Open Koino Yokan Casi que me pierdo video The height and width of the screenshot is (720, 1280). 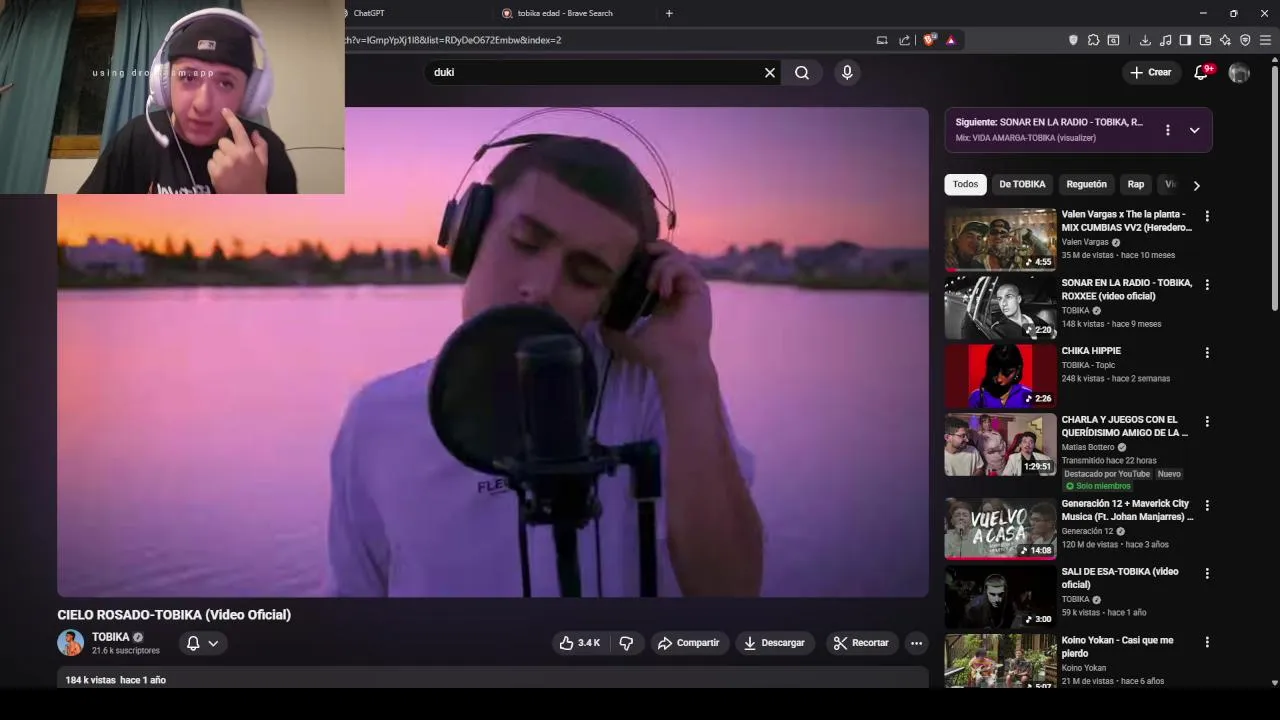click(x=1117, y=646)
